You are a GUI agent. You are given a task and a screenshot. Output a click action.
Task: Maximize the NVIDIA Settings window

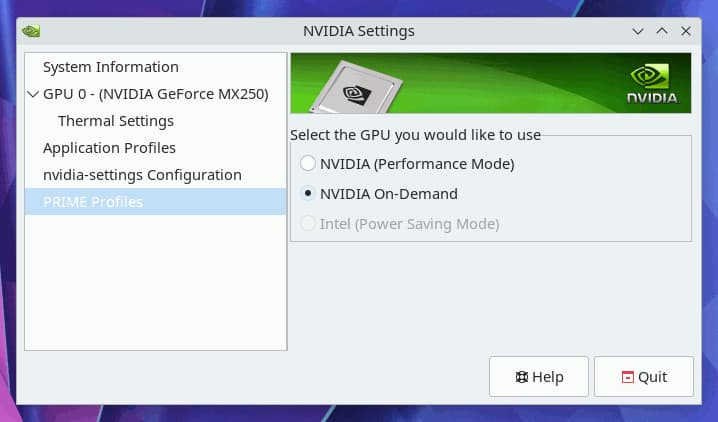[662, 31]
